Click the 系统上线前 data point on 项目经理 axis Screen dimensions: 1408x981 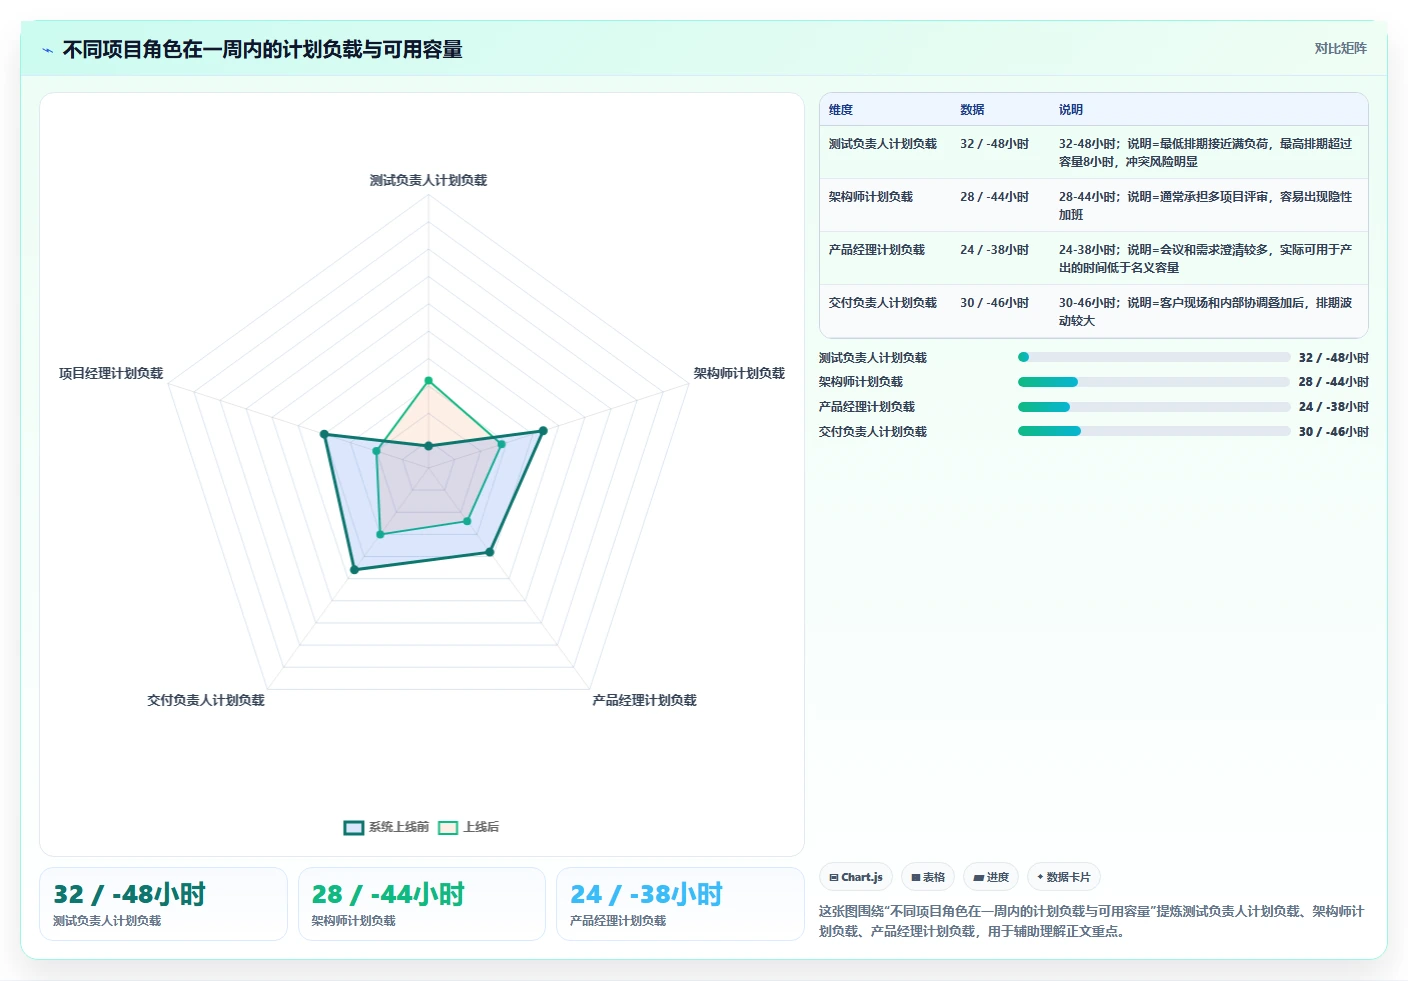pos(324,434)
